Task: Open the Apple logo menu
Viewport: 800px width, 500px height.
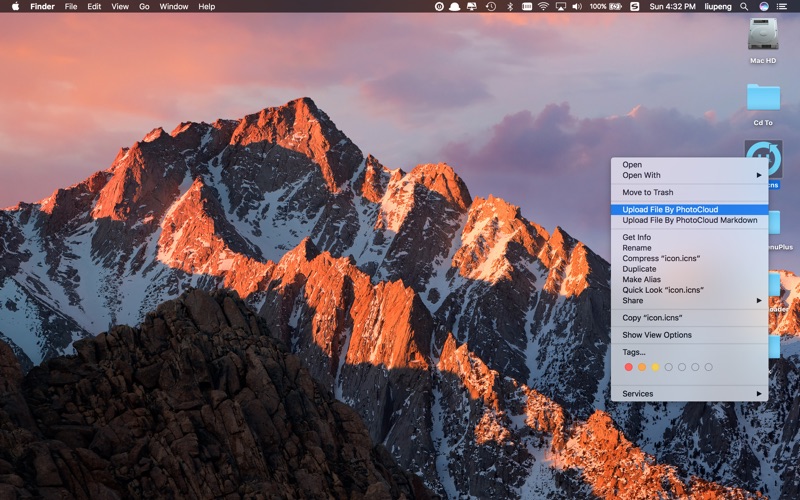Action: coord(15,7)
